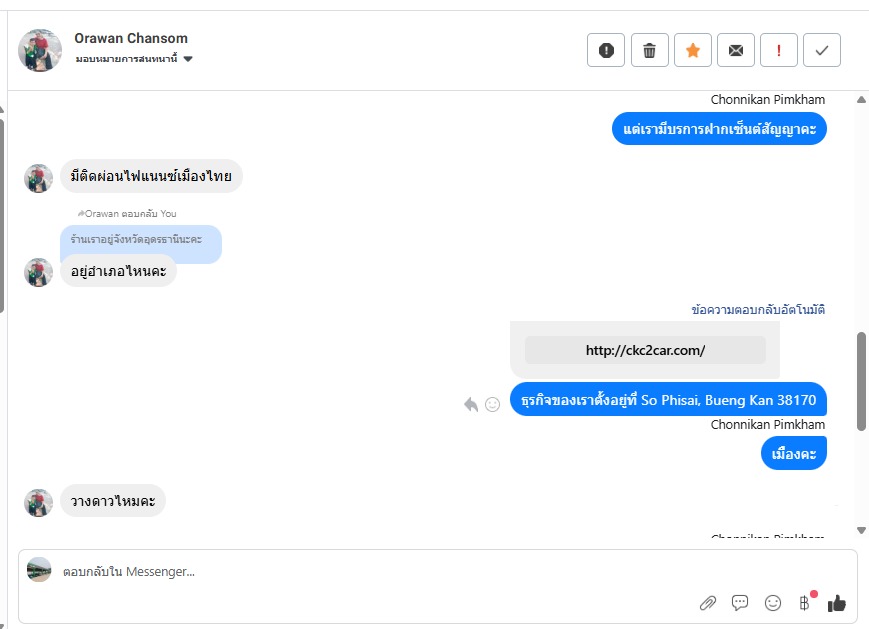
Task: Attach a file with paperclip icon
Action: tap(707, 602)
